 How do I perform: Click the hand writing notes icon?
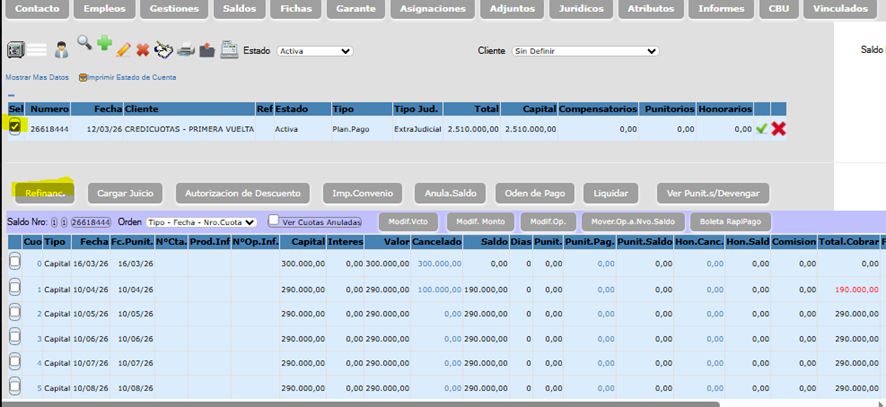click(163, 49)
